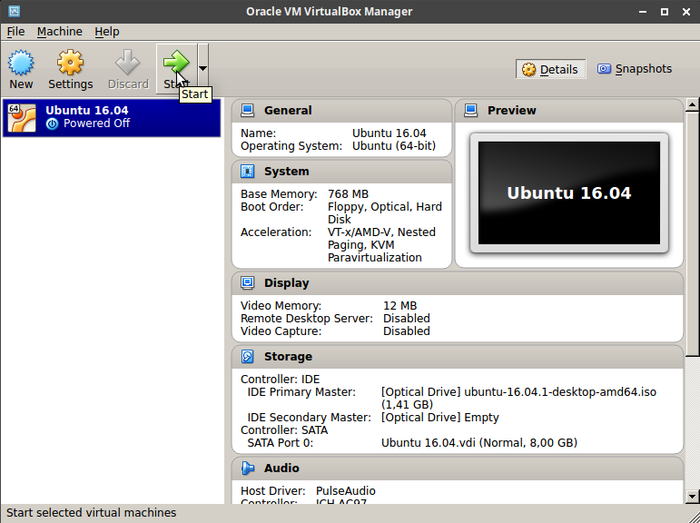The image size is (700, 523).
Task: Click the IDE Primary Master ISO value
Action: [x=518, y=398]
